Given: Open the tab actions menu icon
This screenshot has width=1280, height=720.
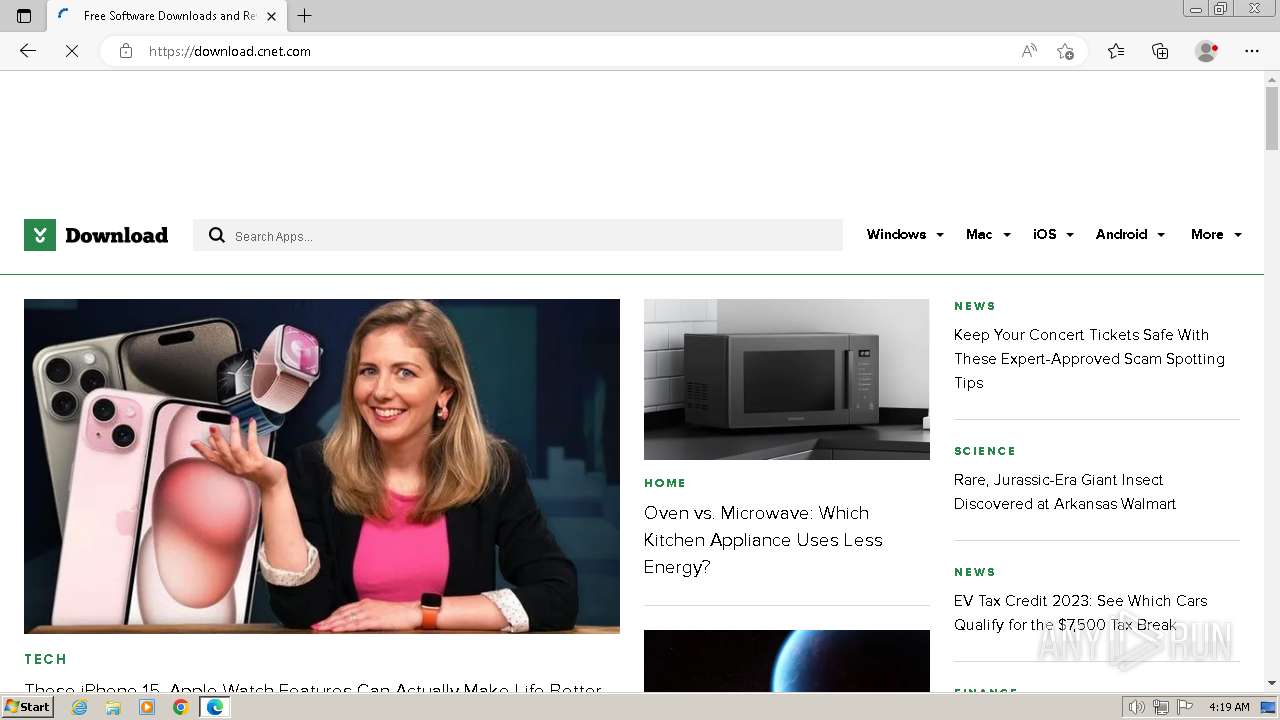Looking at the screenshot, I should click(x=24, y=16).
